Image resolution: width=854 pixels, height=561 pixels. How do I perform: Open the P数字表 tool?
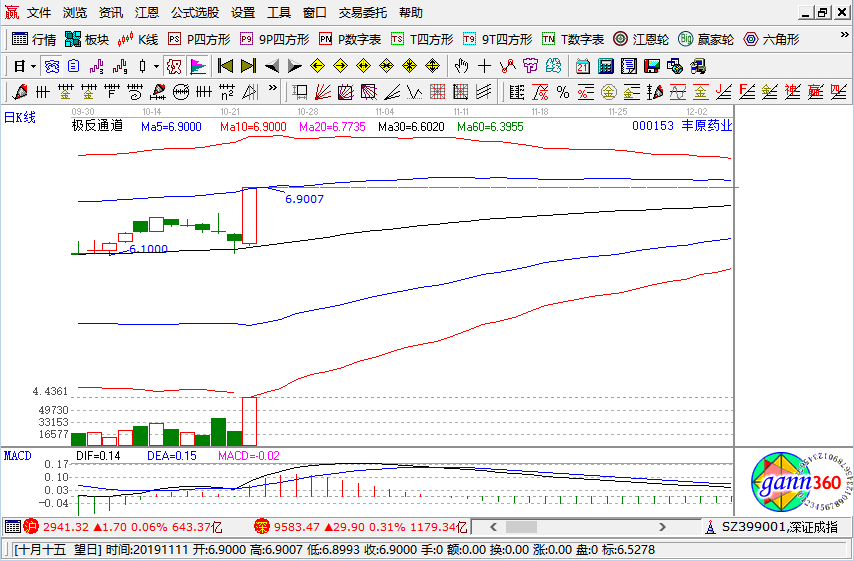[x=350, y=39]
